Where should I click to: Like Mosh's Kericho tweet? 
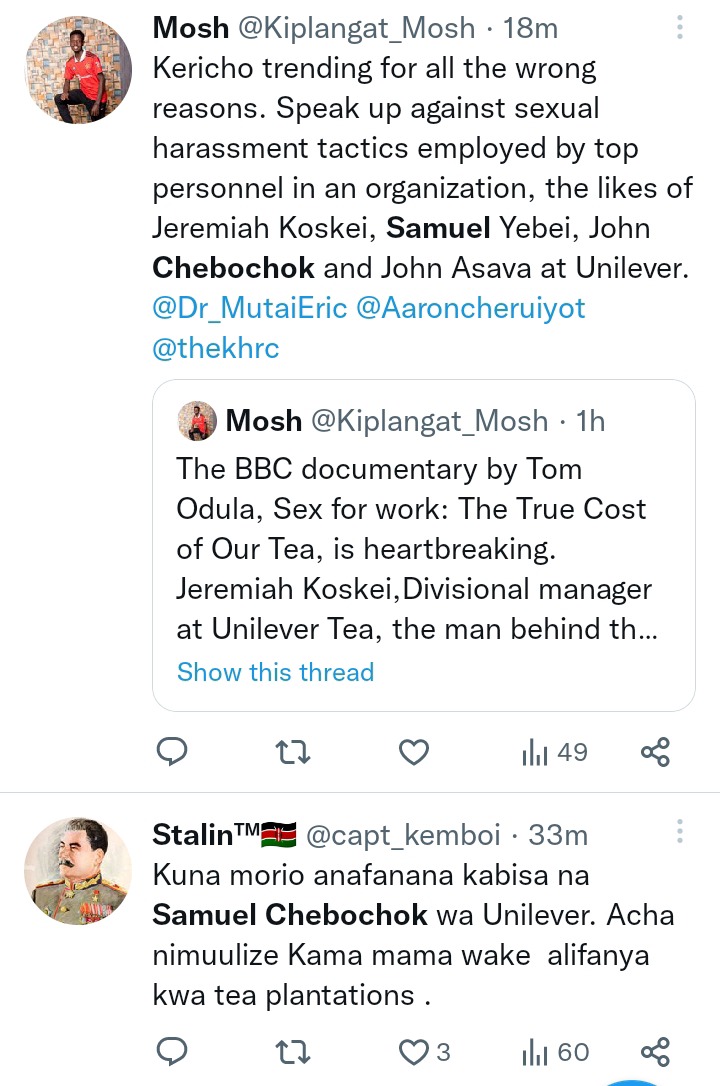click(414, 752)
